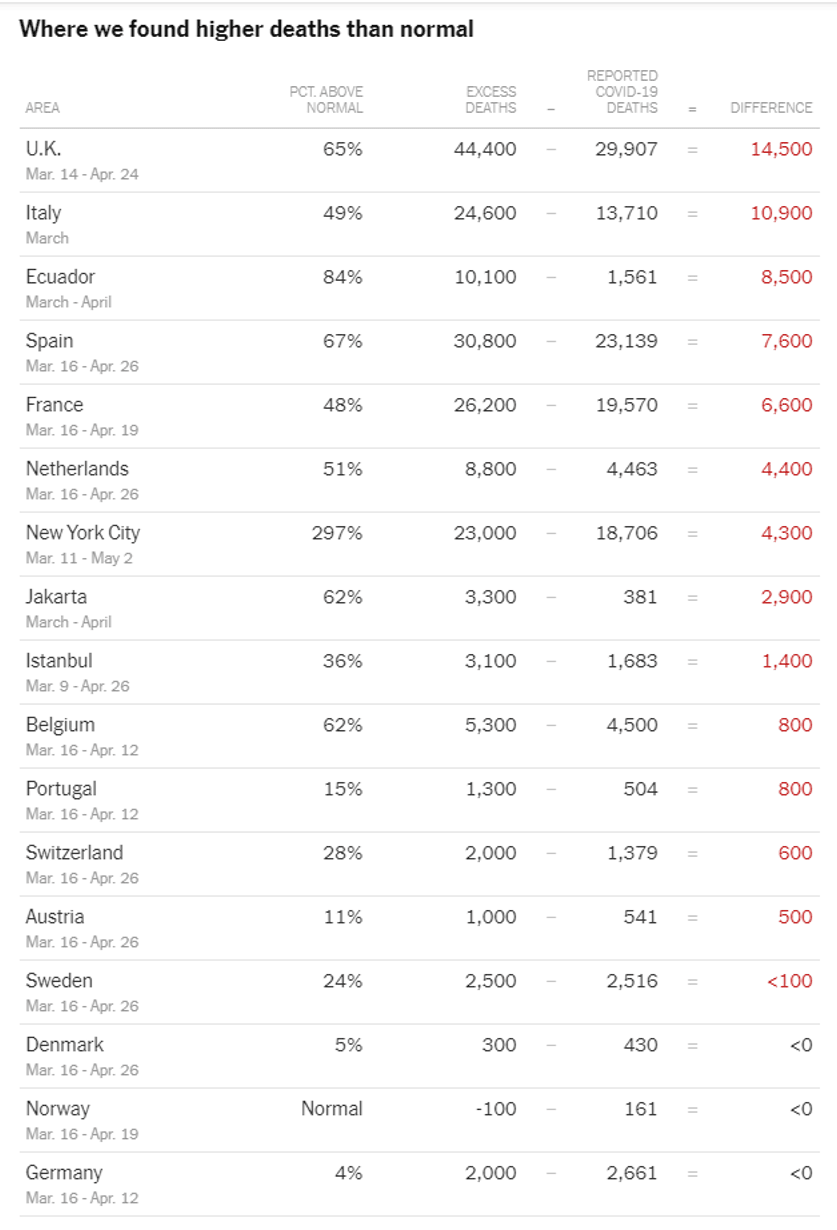Click the AREA column header
The width and height of the screenshot is (837, 1230).
coord(42,108)
